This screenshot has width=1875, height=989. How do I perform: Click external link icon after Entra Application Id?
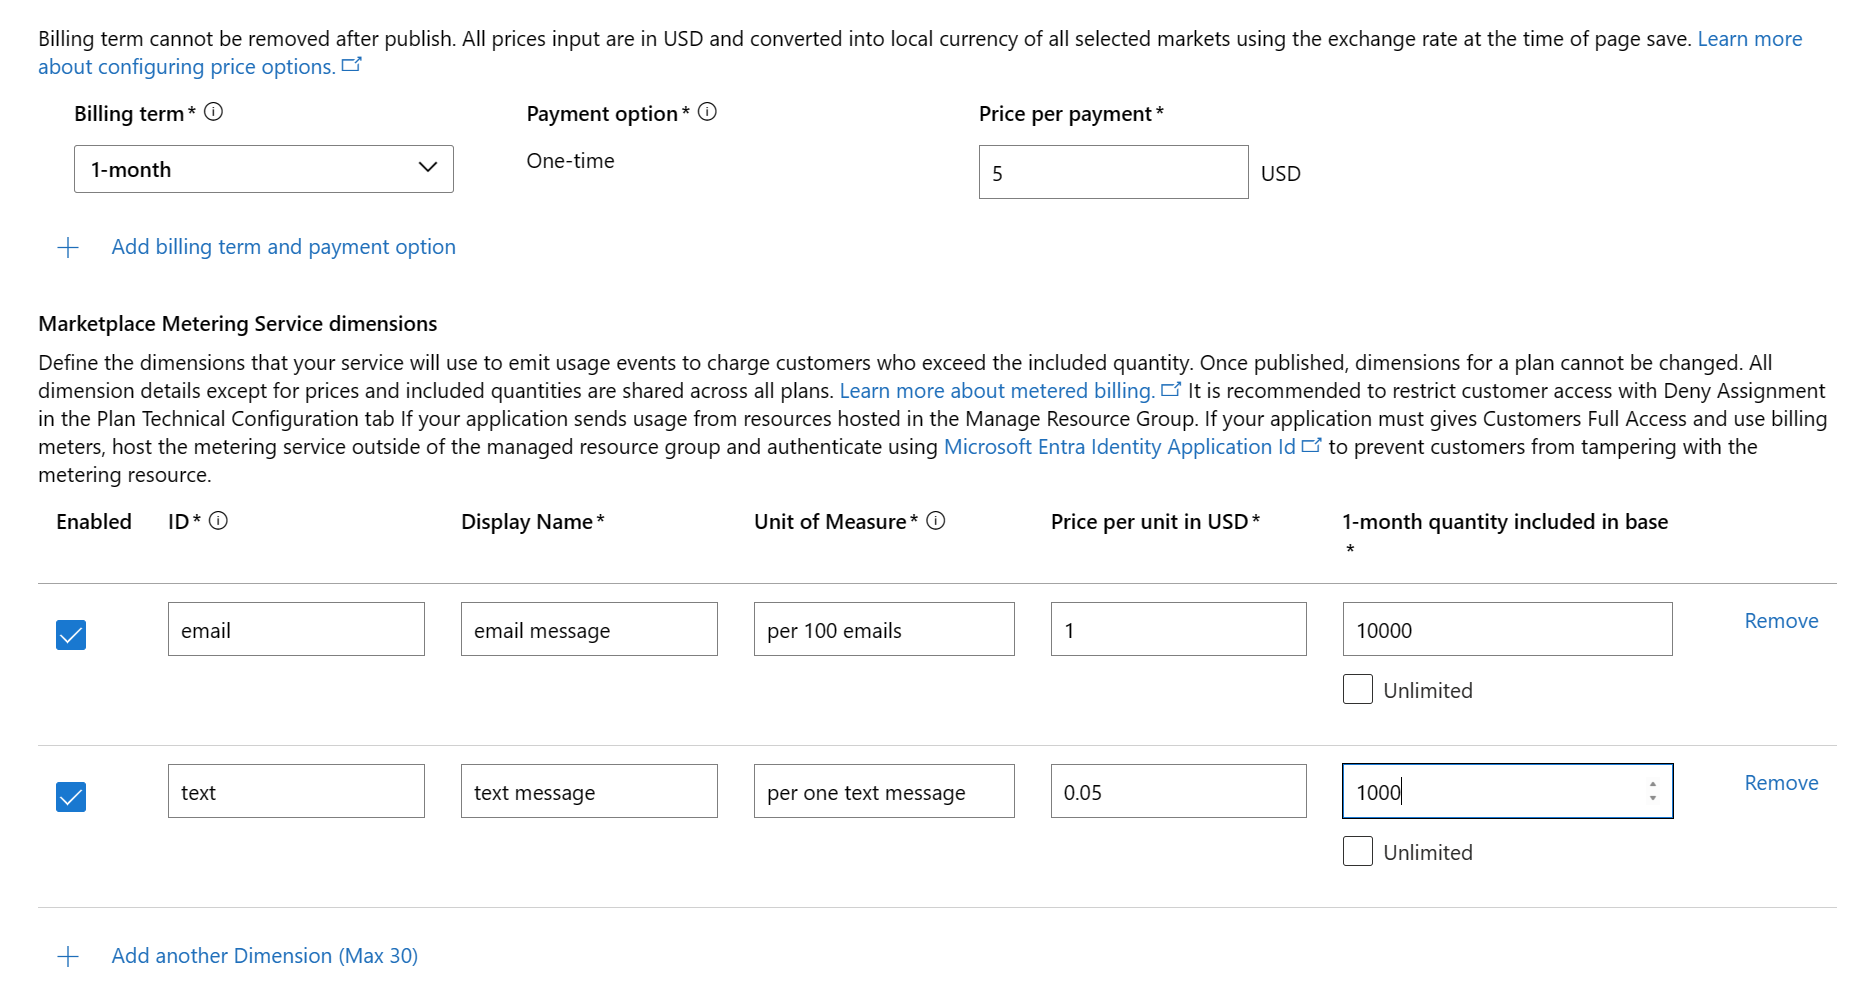(x=1311, y=446)
